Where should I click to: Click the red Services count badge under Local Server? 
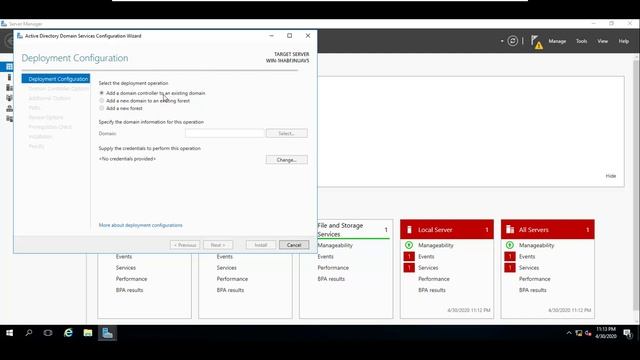[409, 268]
